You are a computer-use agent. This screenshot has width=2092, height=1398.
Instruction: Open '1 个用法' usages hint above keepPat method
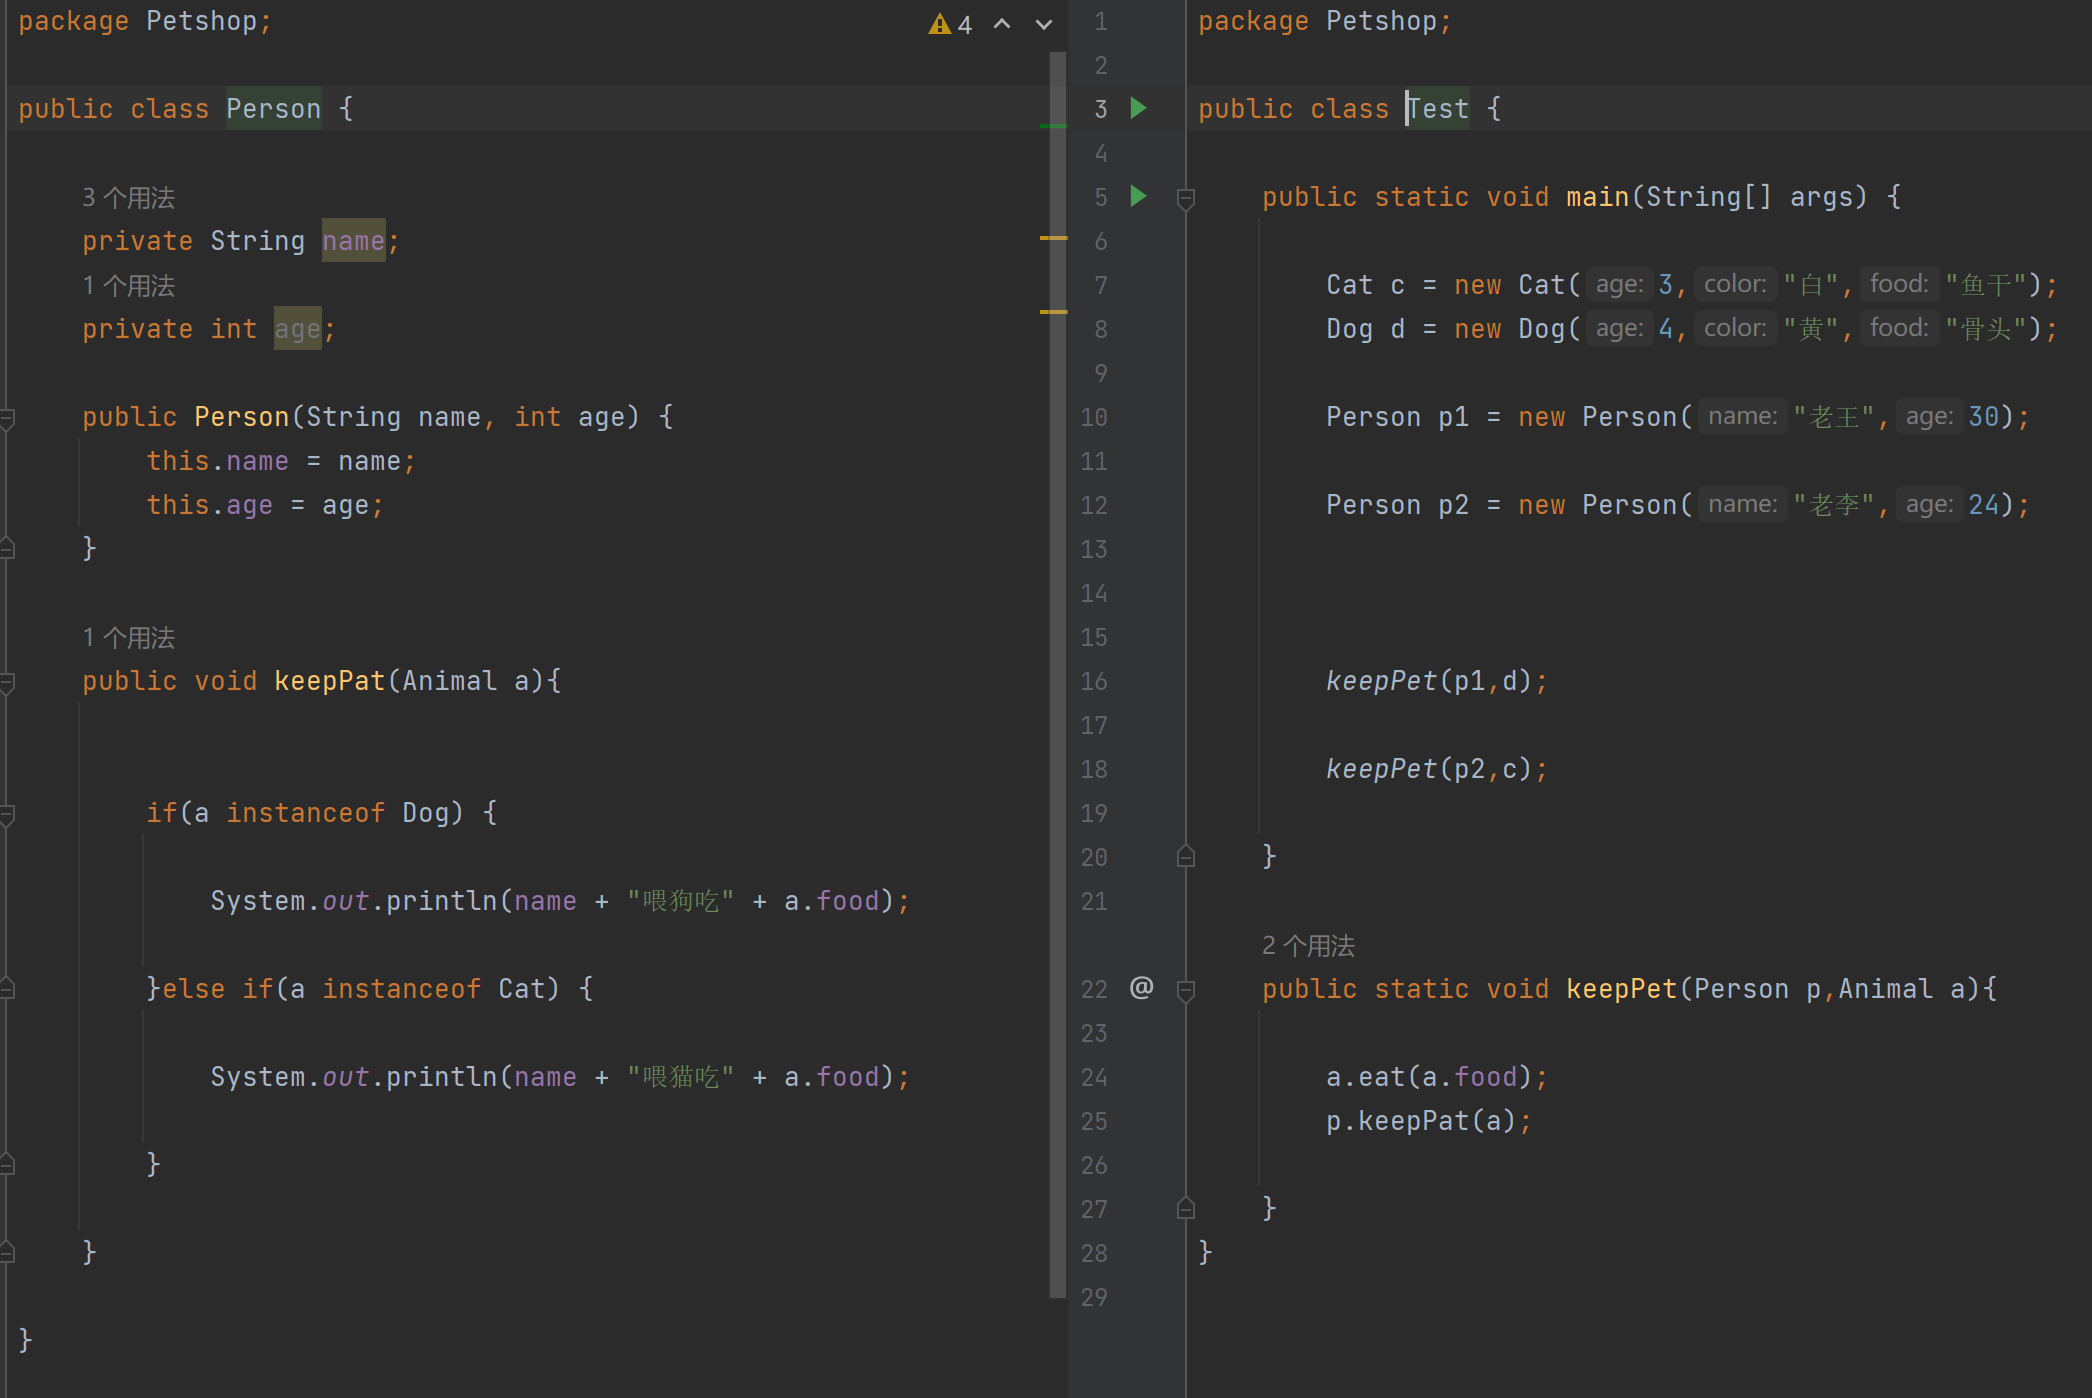pyautogui.click(x=128, y=638)
